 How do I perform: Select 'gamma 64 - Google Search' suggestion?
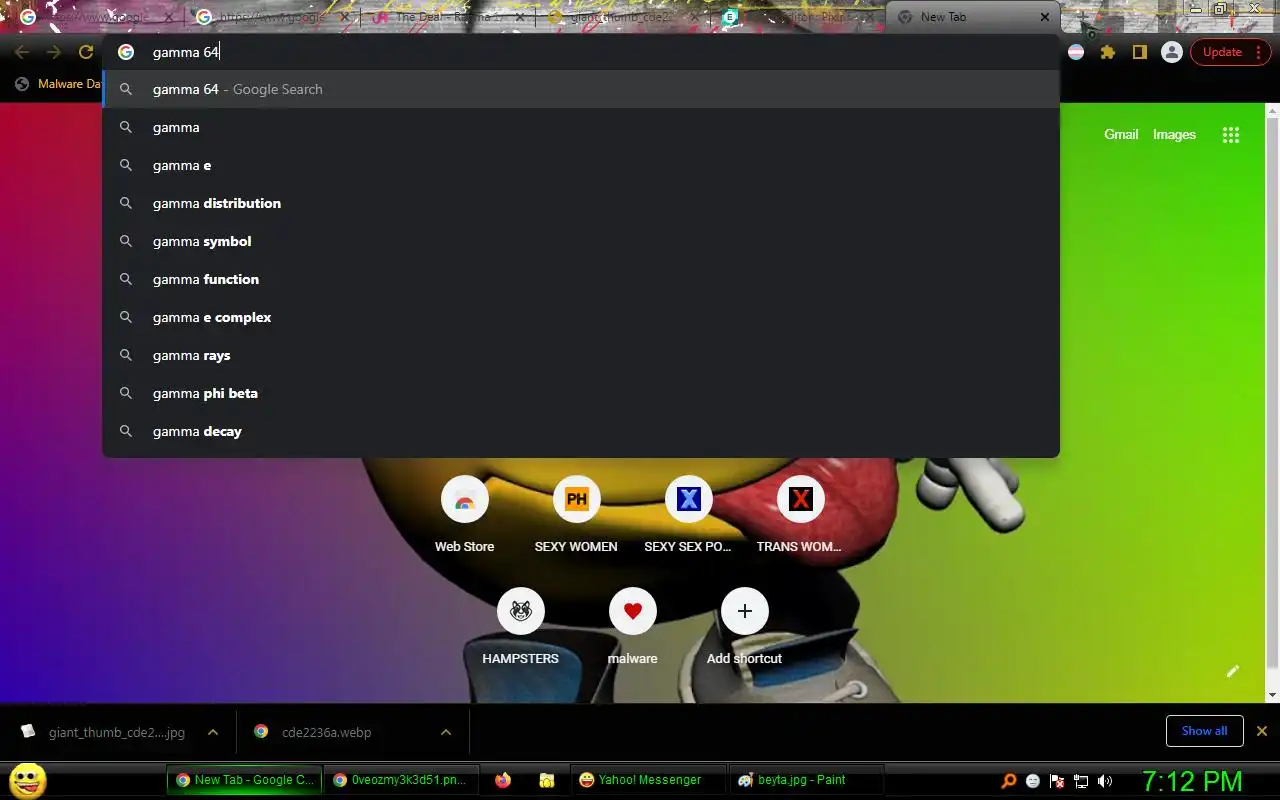click(x=581, y=89)
